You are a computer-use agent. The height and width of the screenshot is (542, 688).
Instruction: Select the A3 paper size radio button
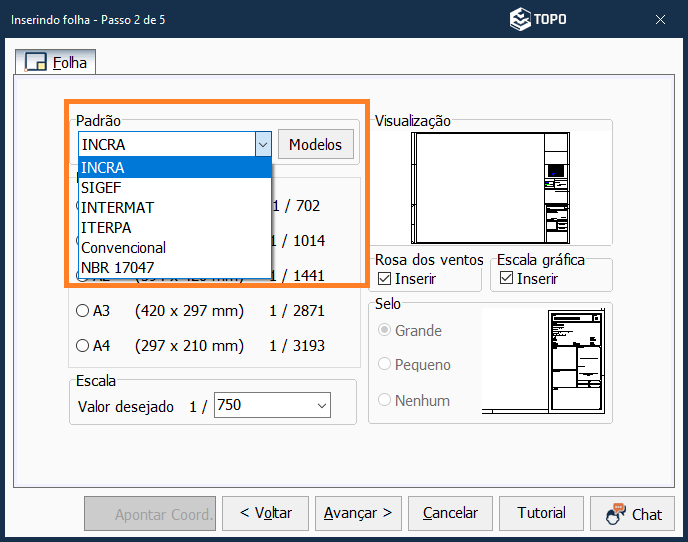[83, 311]
